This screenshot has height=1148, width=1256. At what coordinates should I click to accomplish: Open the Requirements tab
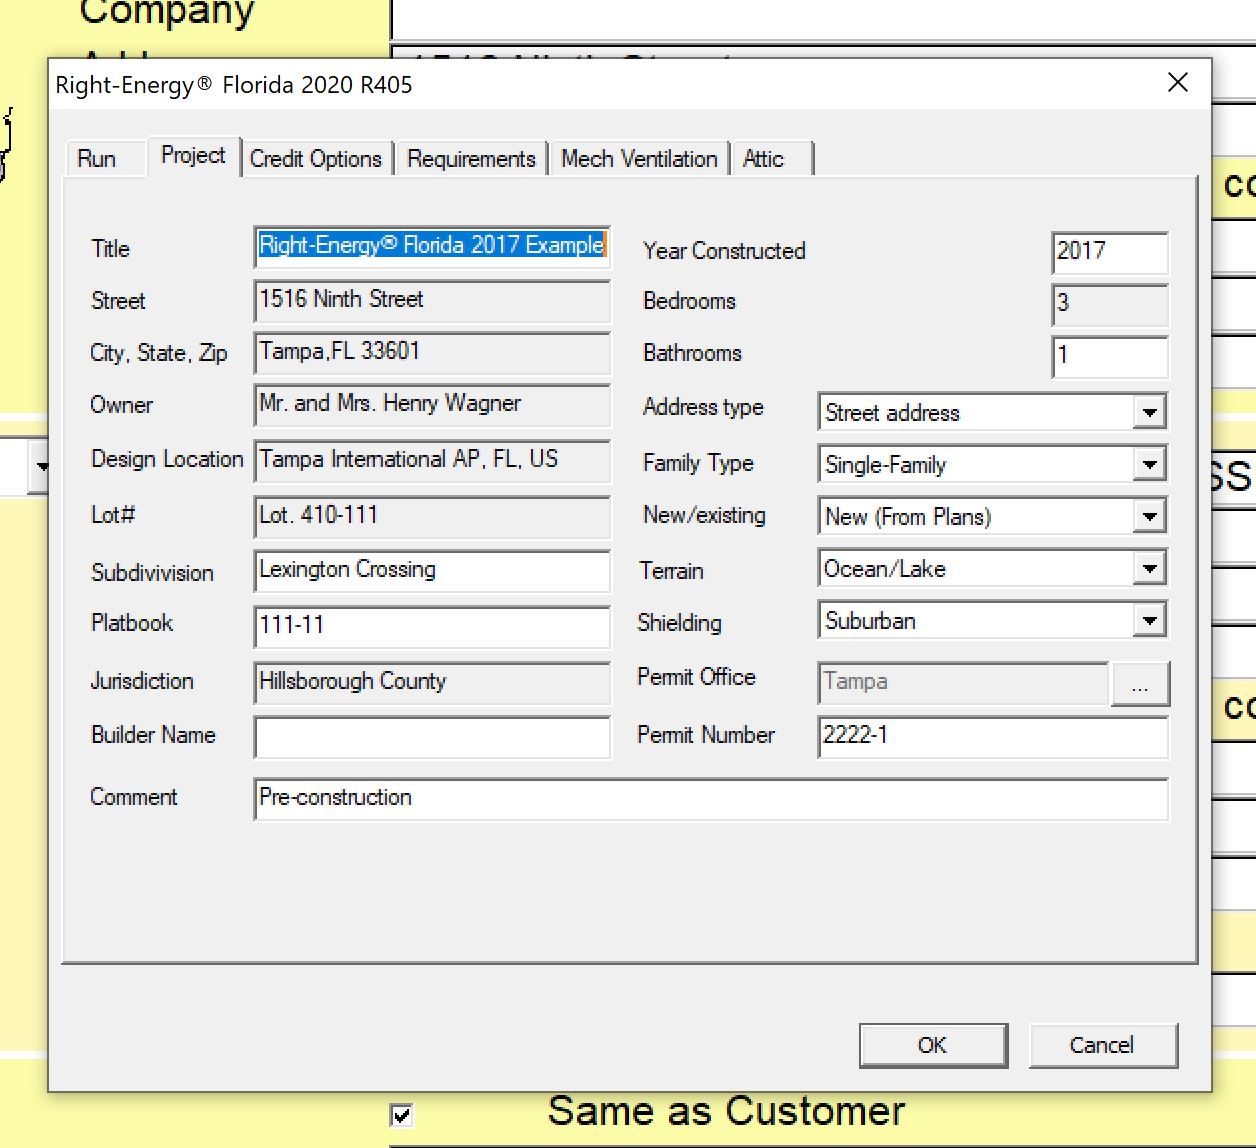[x=471, y=159]
